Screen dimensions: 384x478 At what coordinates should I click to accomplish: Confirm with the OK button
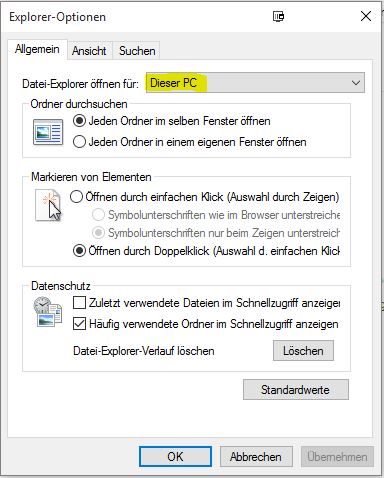click(x=175, y=456)
